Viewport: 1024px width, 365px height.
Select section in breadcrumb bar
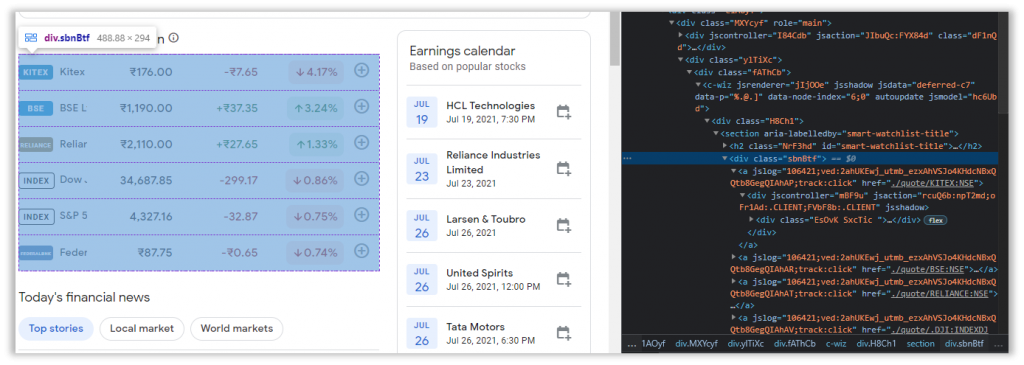click(920, 344)
